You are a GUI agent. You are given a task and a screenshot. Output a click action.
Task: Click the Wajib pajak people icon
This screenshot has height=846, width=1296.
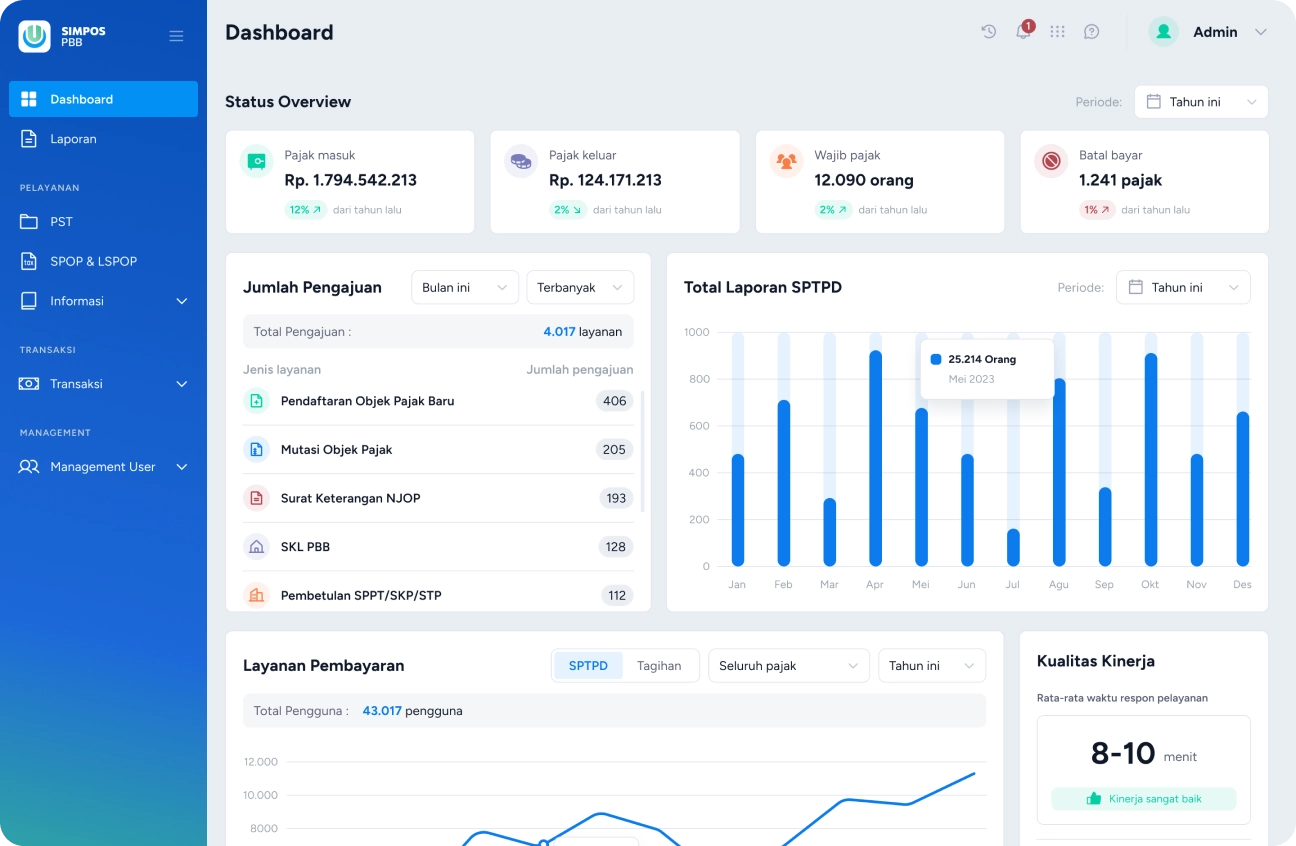point(786,161)
